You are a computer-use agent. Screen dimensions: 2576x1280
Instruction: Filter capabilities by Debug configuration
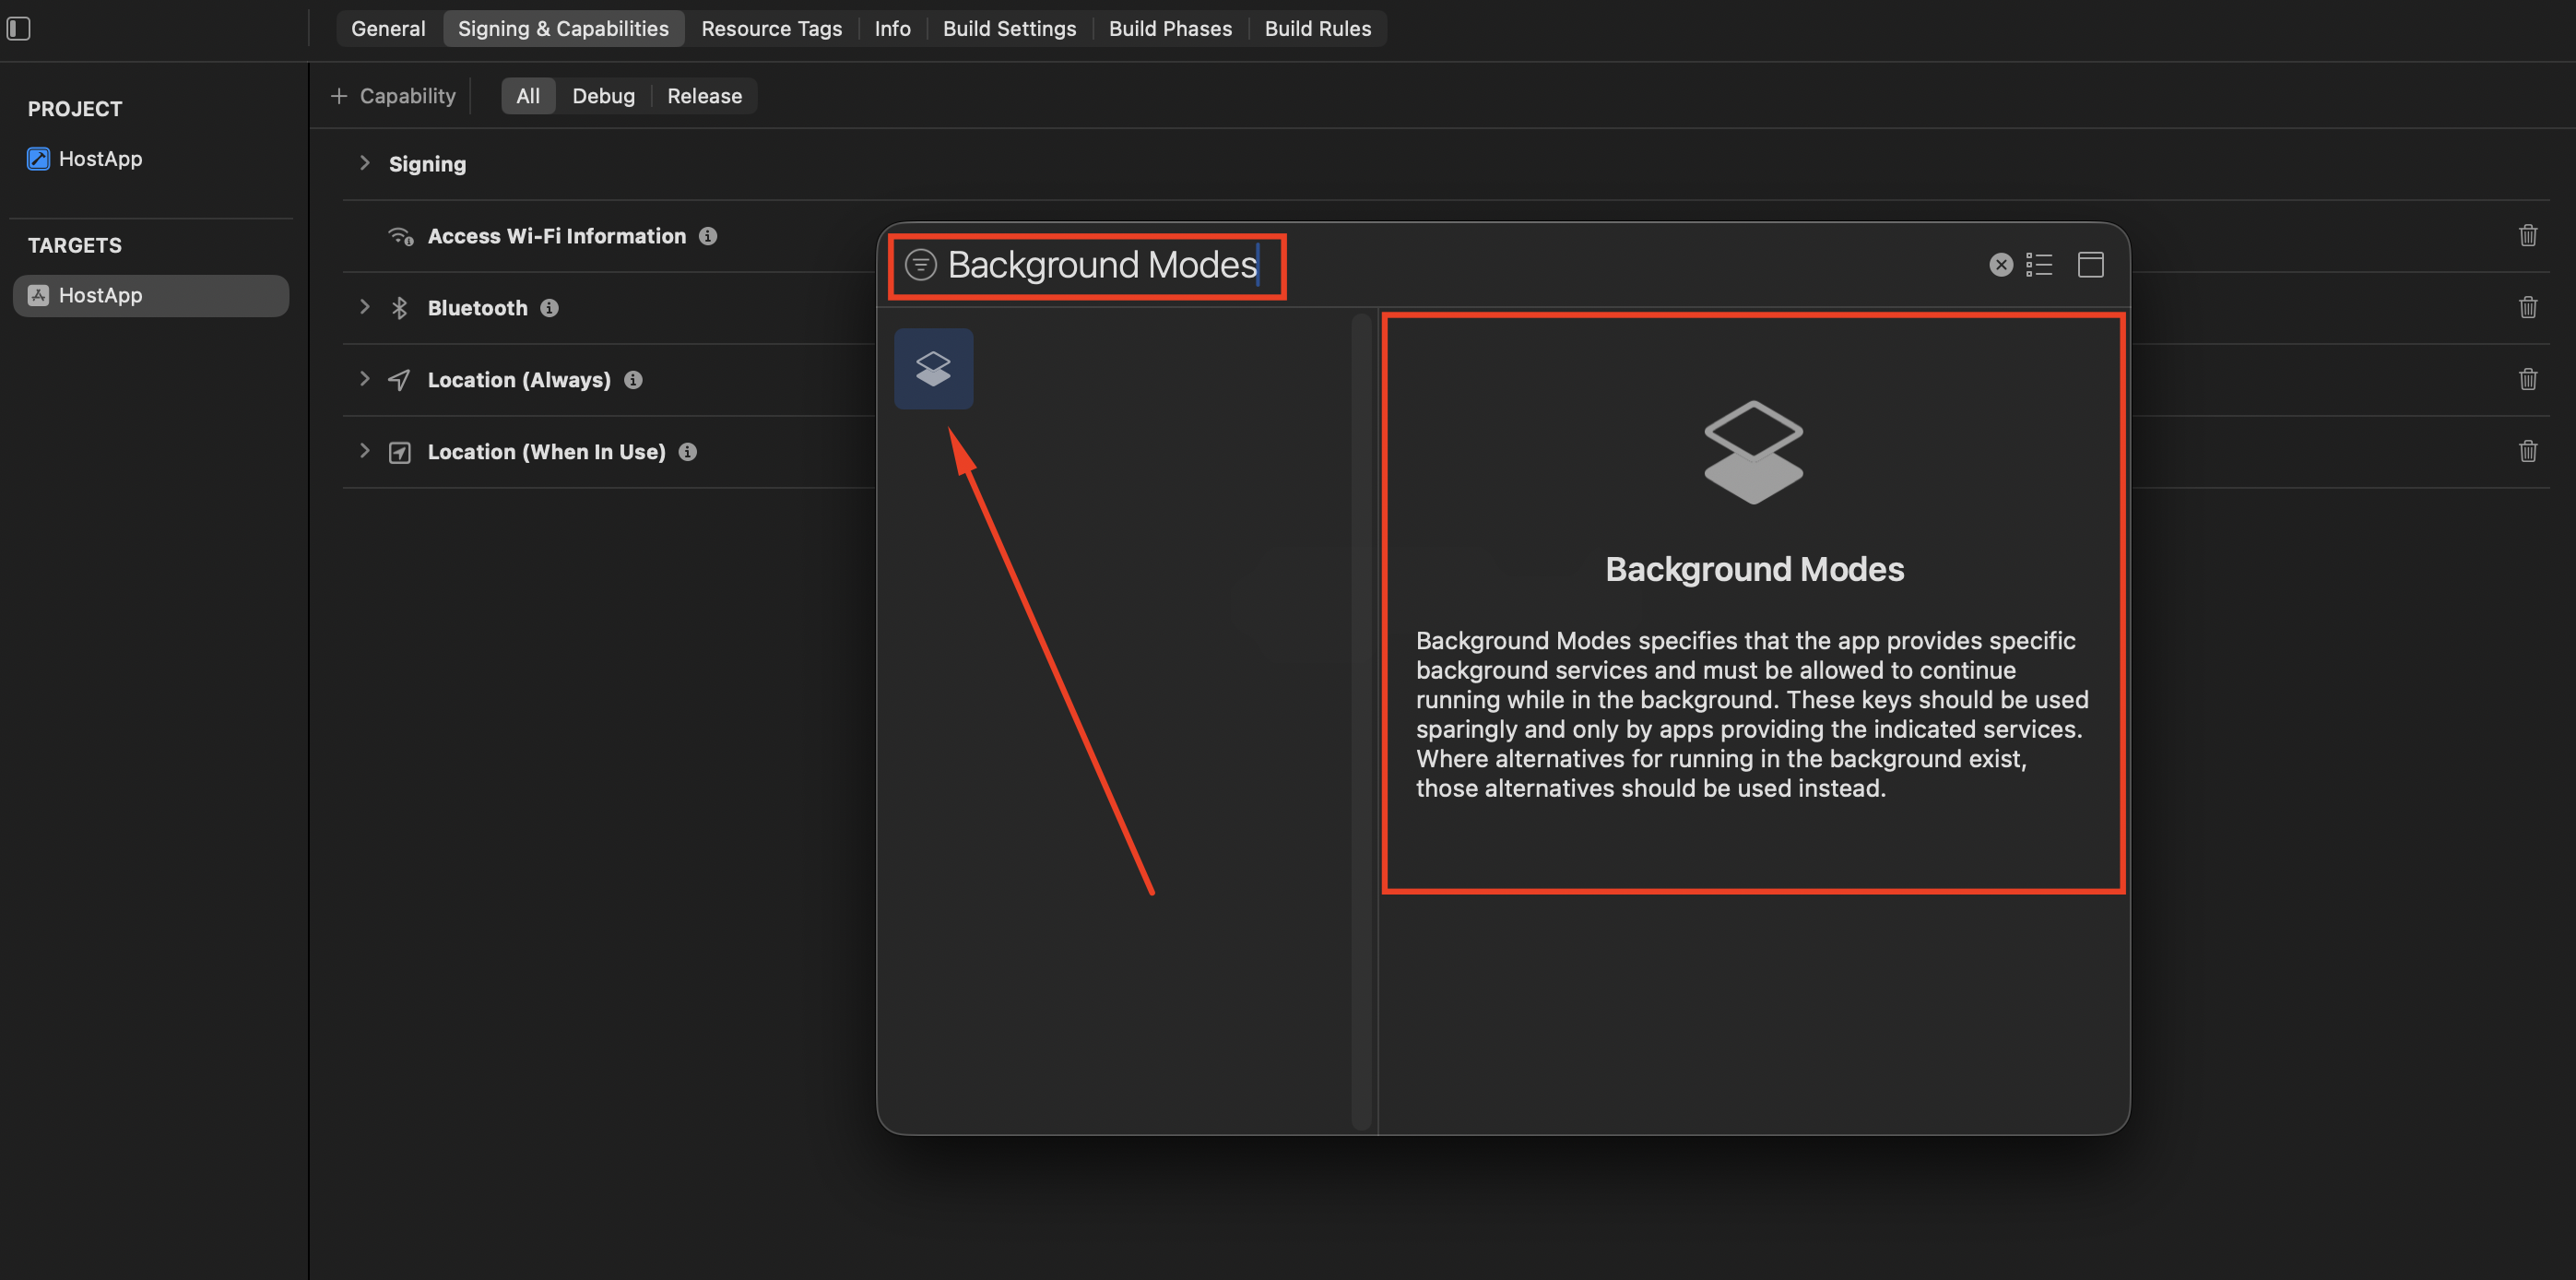pyautogui.click(x=603, y=96)
